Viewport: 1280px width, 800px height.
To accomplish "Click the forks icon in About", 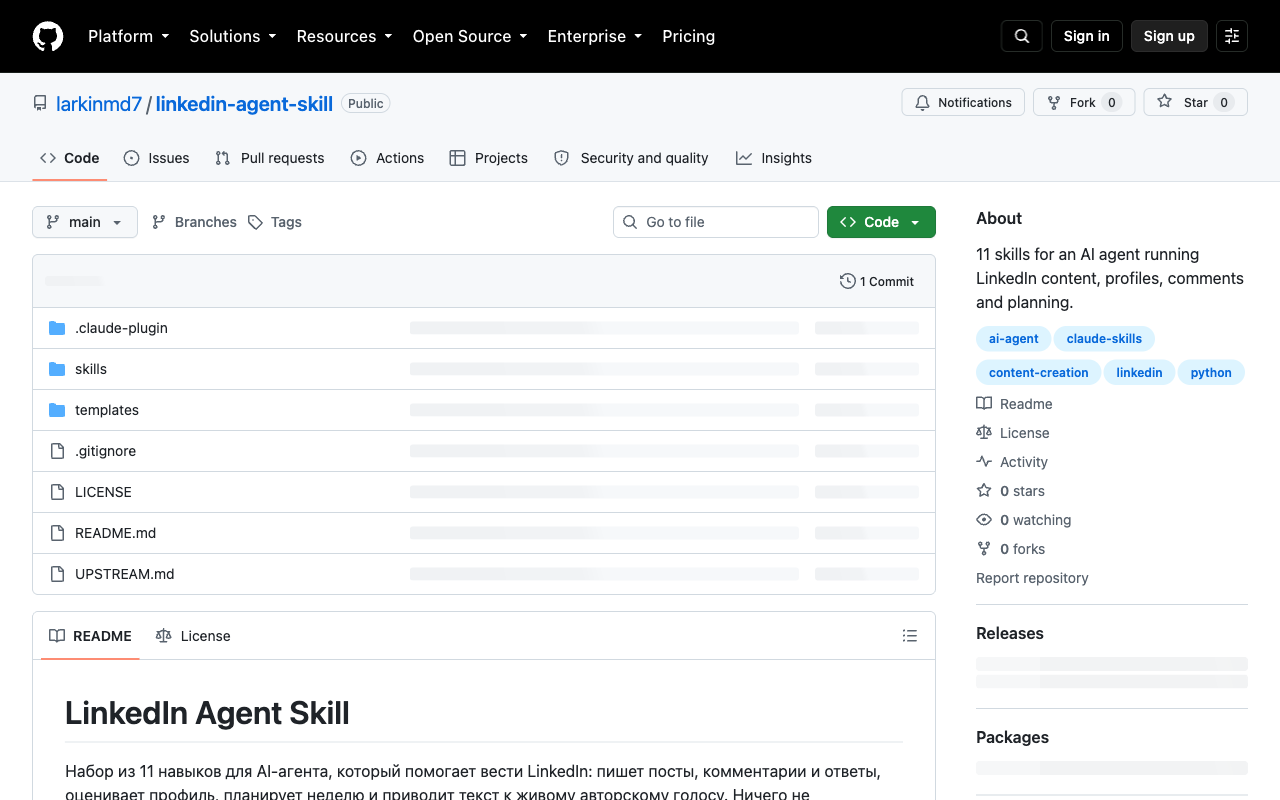I will [984, 549].
